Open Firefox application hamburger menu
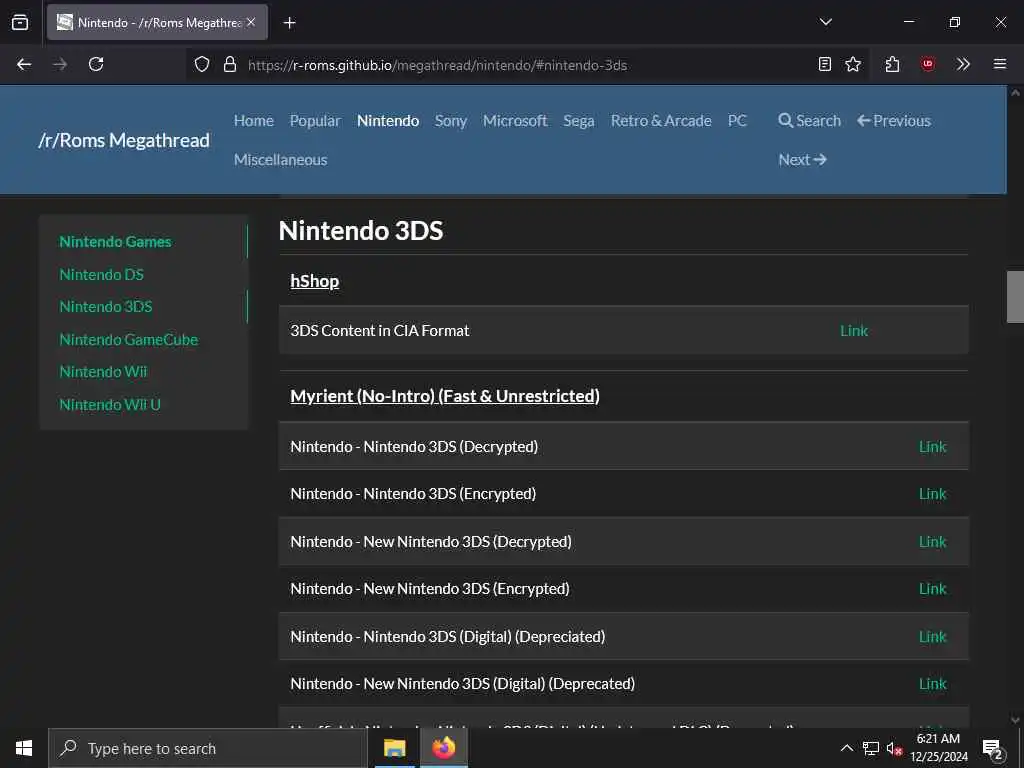The image size is (1024, 768). pos(1000,64)
